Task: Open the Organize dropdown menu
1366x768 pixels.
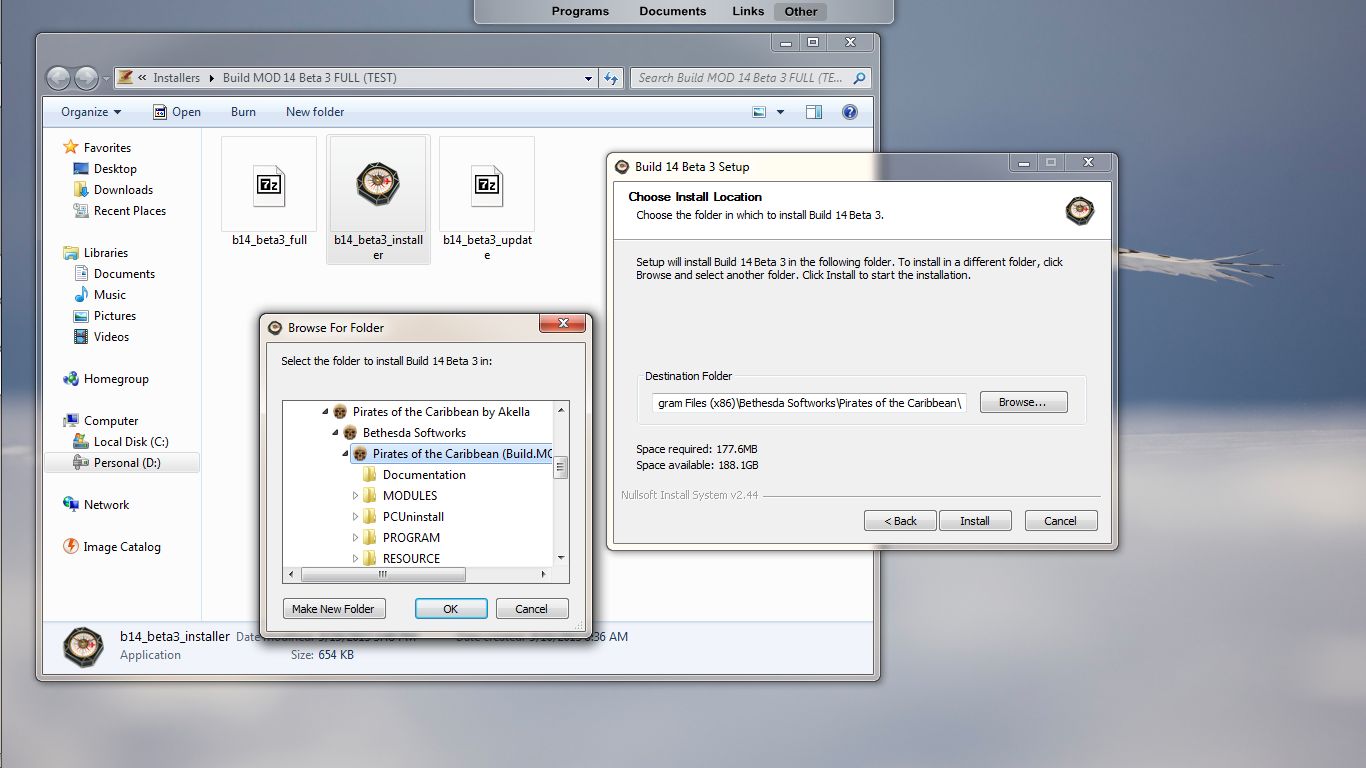Action: pos(91,112)
